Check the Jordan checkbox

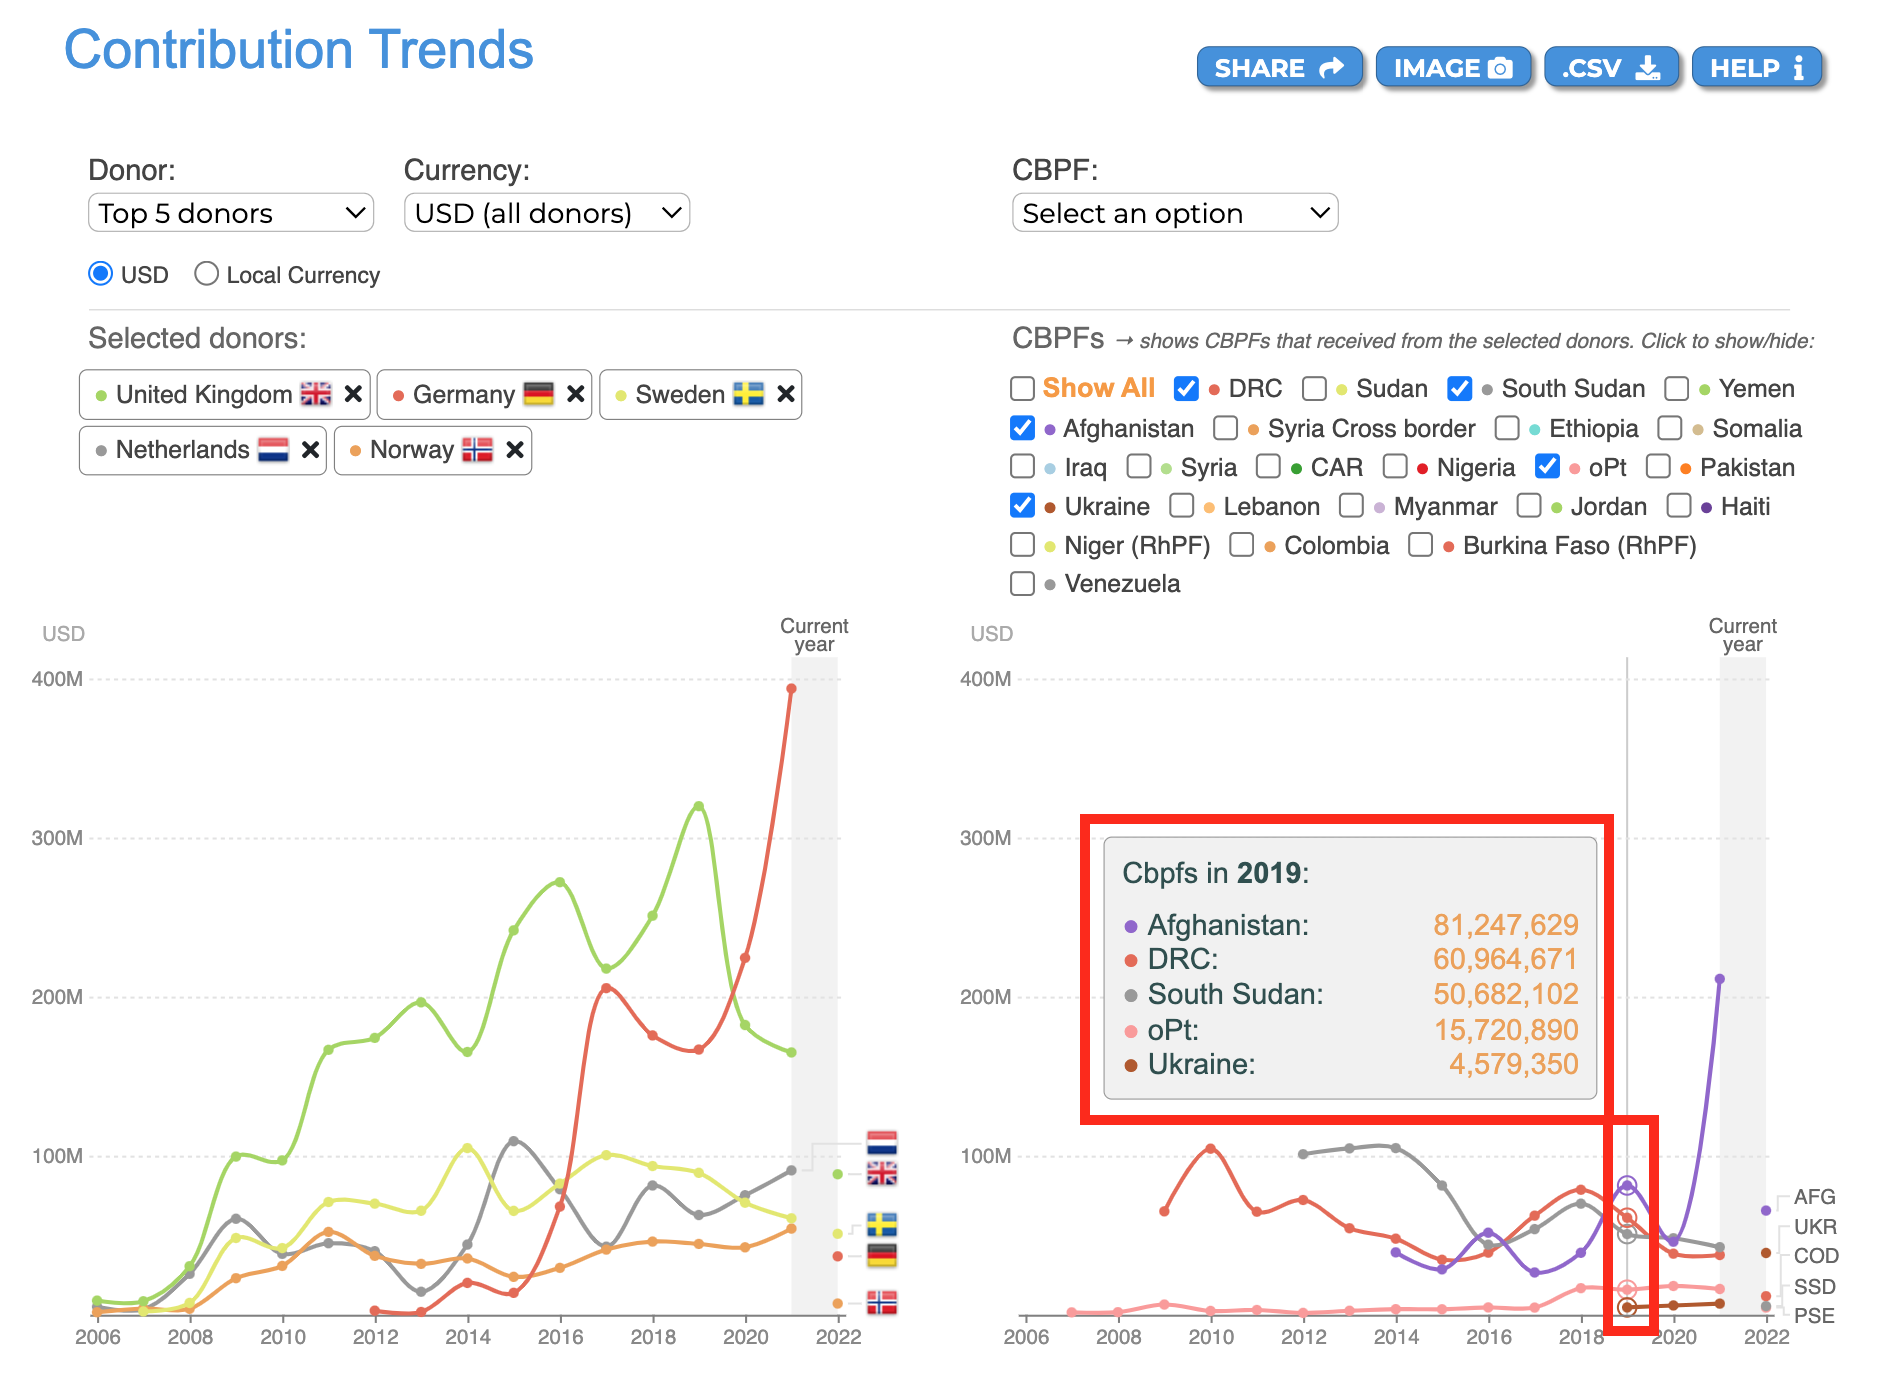1529,506
